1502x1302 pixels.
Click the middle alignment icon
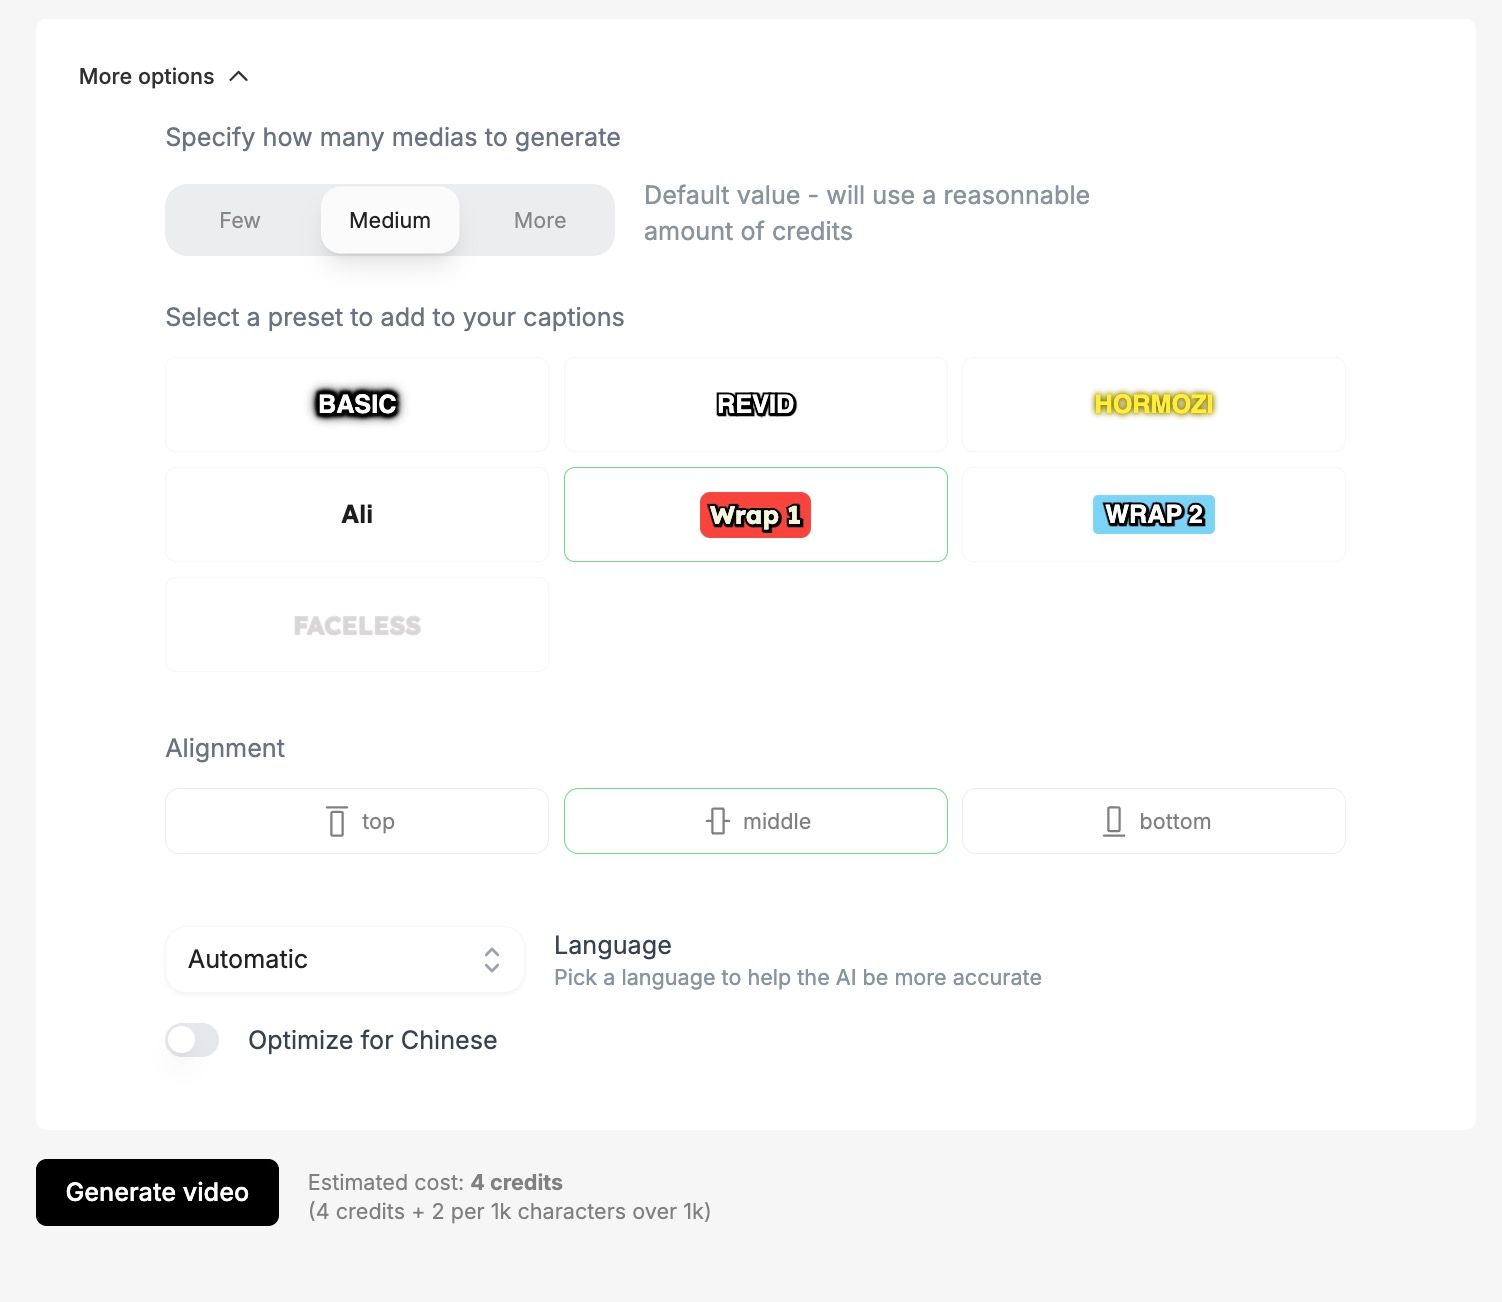coord(717,821)
